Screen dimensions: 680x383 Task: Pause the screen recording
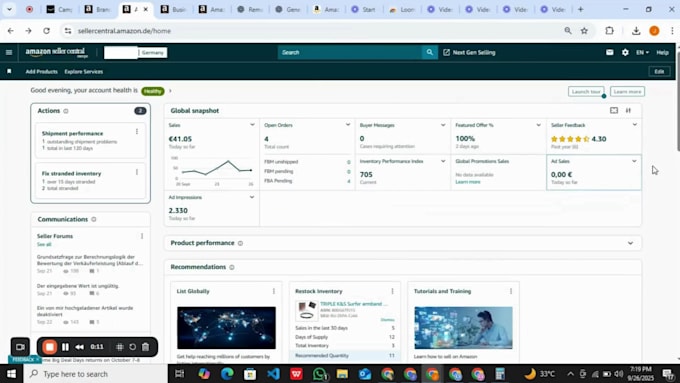click(x=65, y=347)
